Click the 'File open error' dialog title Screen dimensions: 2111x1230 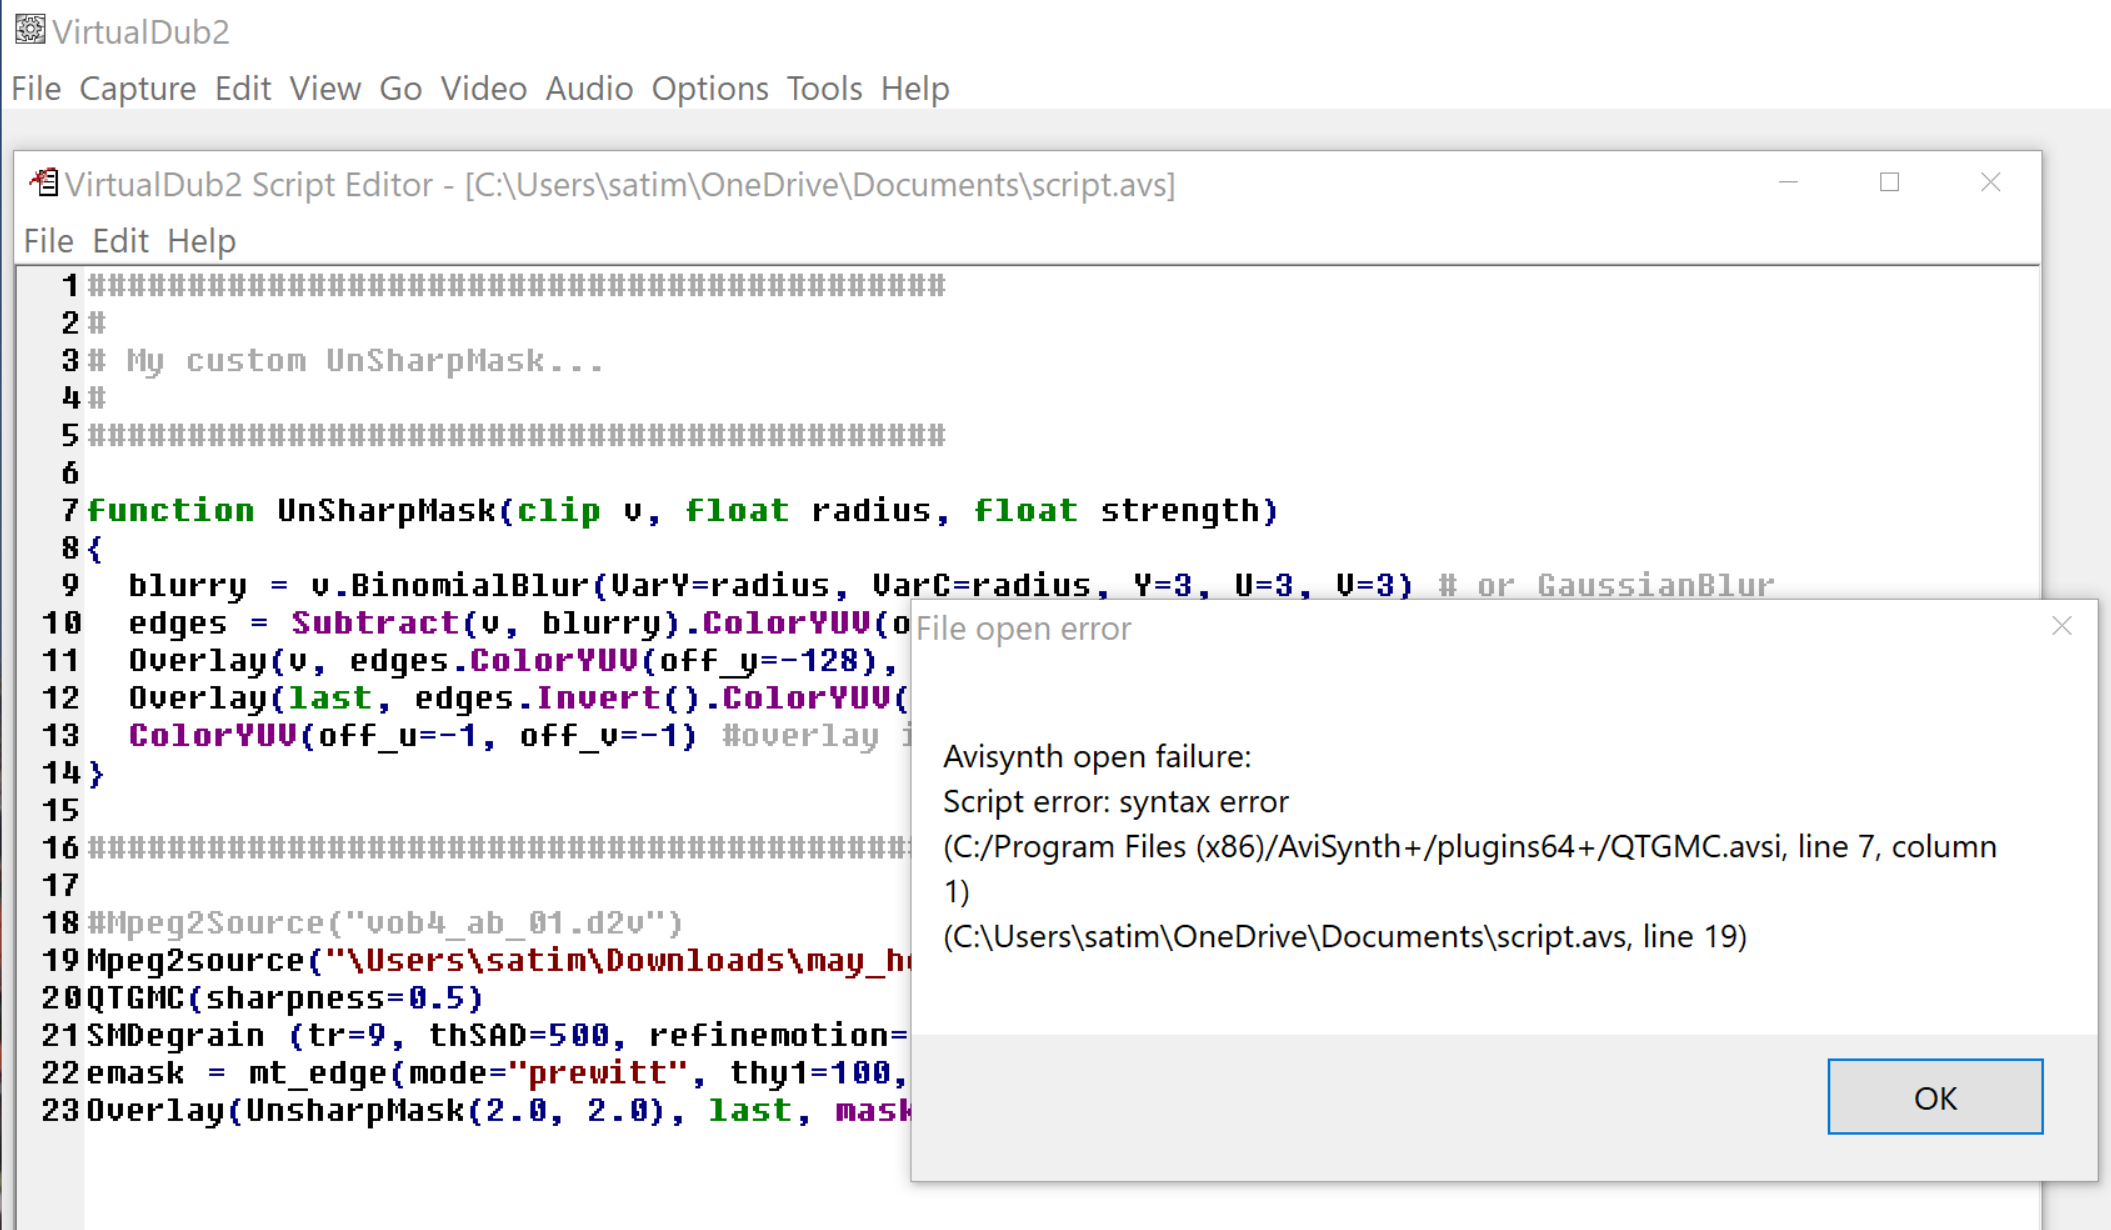coord(1023,629)
